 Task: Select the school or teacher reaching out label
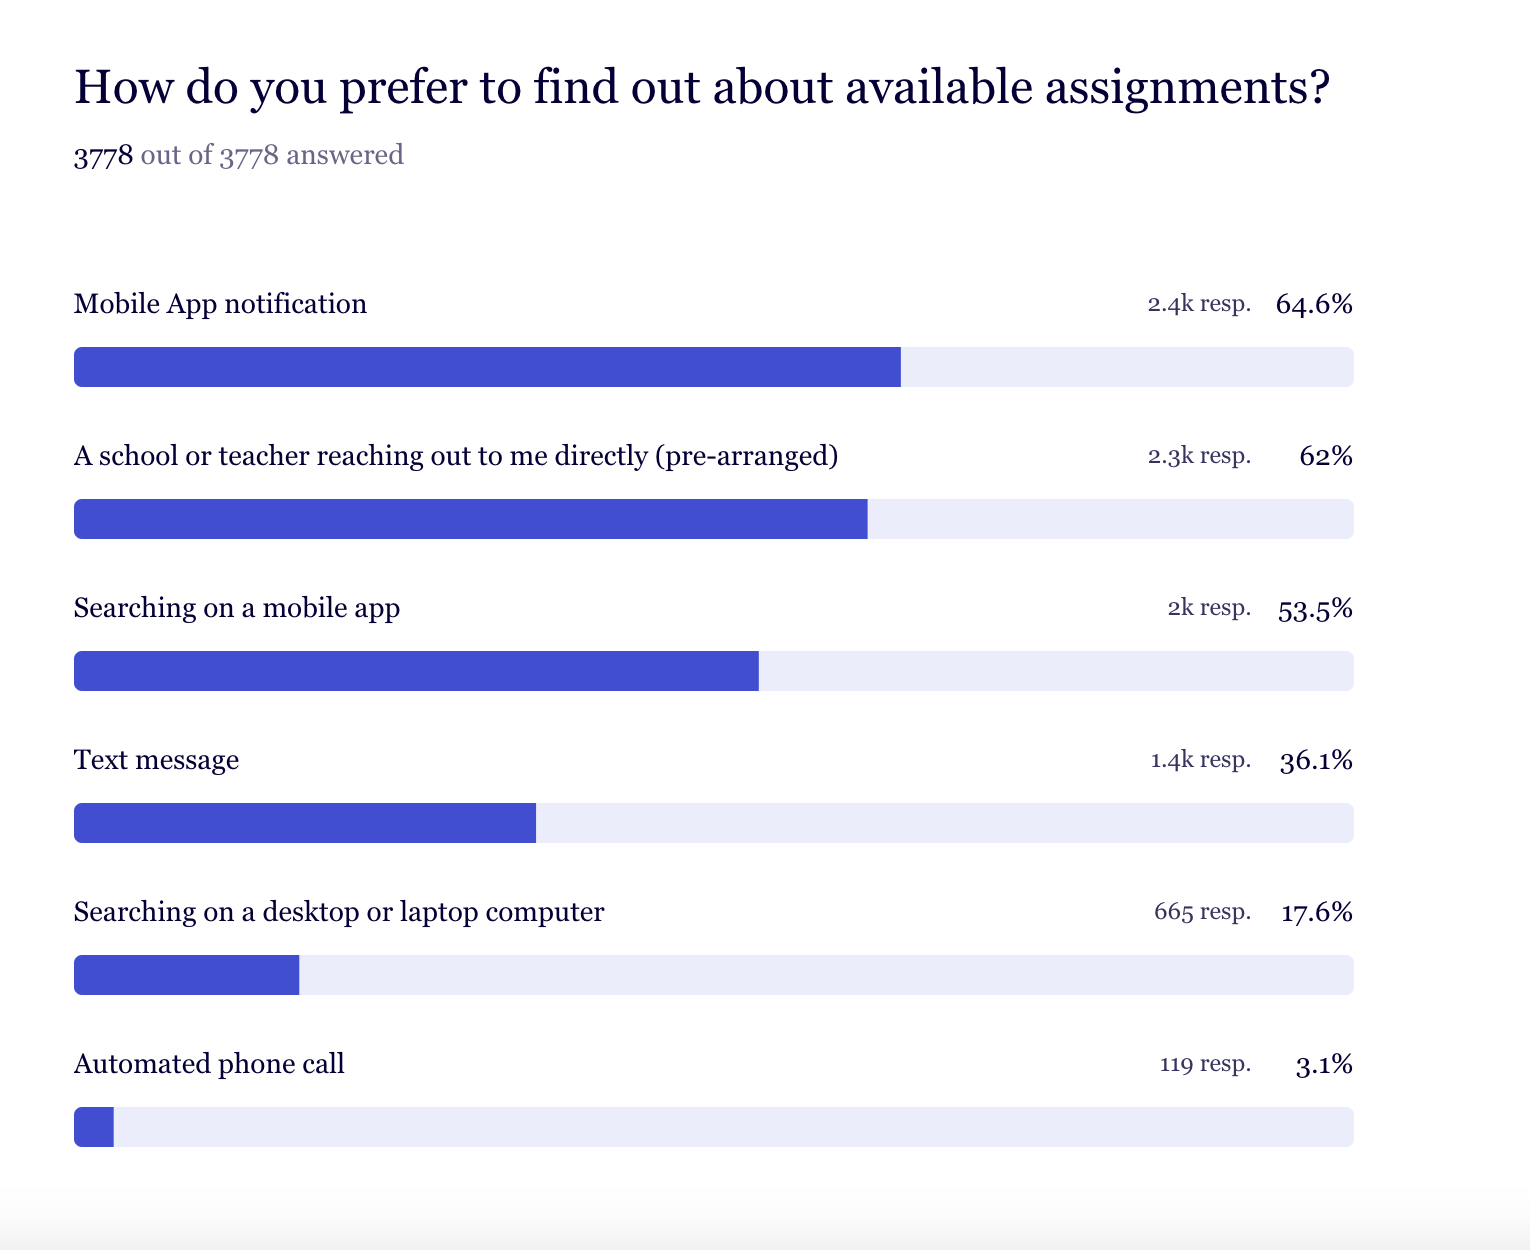[455, 456]
